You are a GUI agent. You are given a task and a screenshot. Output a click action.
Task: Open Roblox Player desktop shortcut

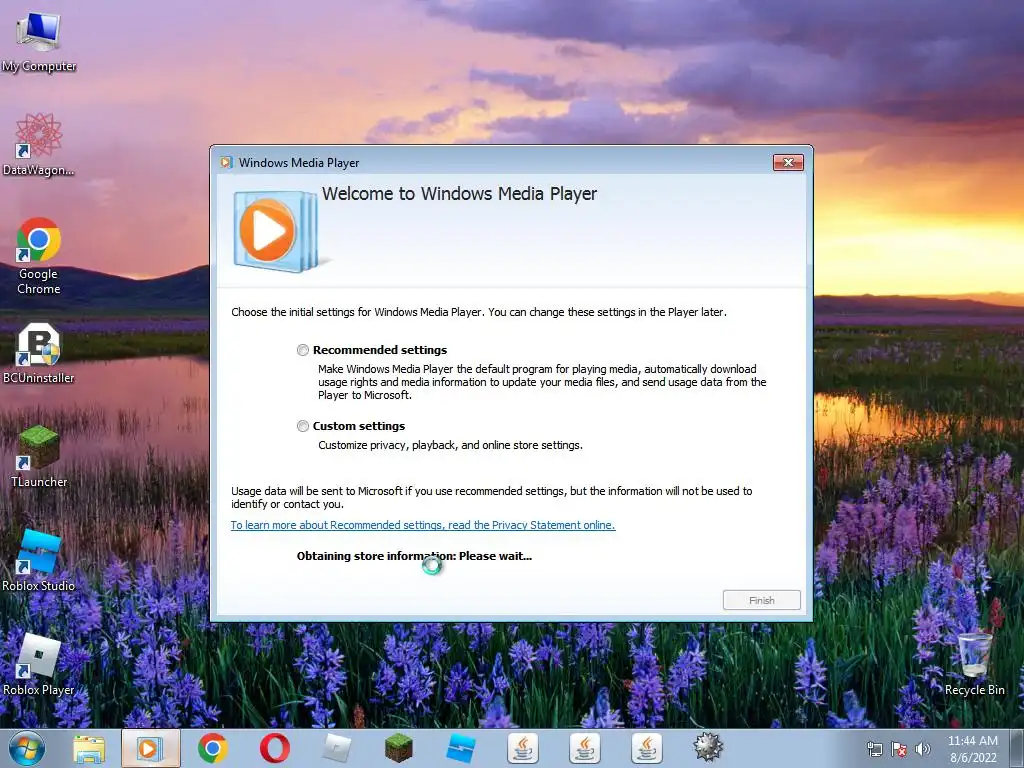39,664
